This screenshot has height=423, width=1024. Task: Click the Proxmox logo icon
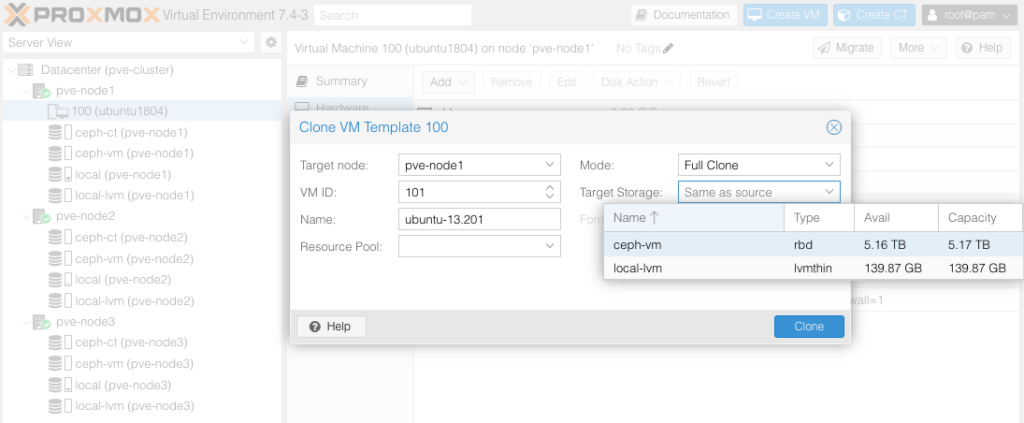(16, 14)
